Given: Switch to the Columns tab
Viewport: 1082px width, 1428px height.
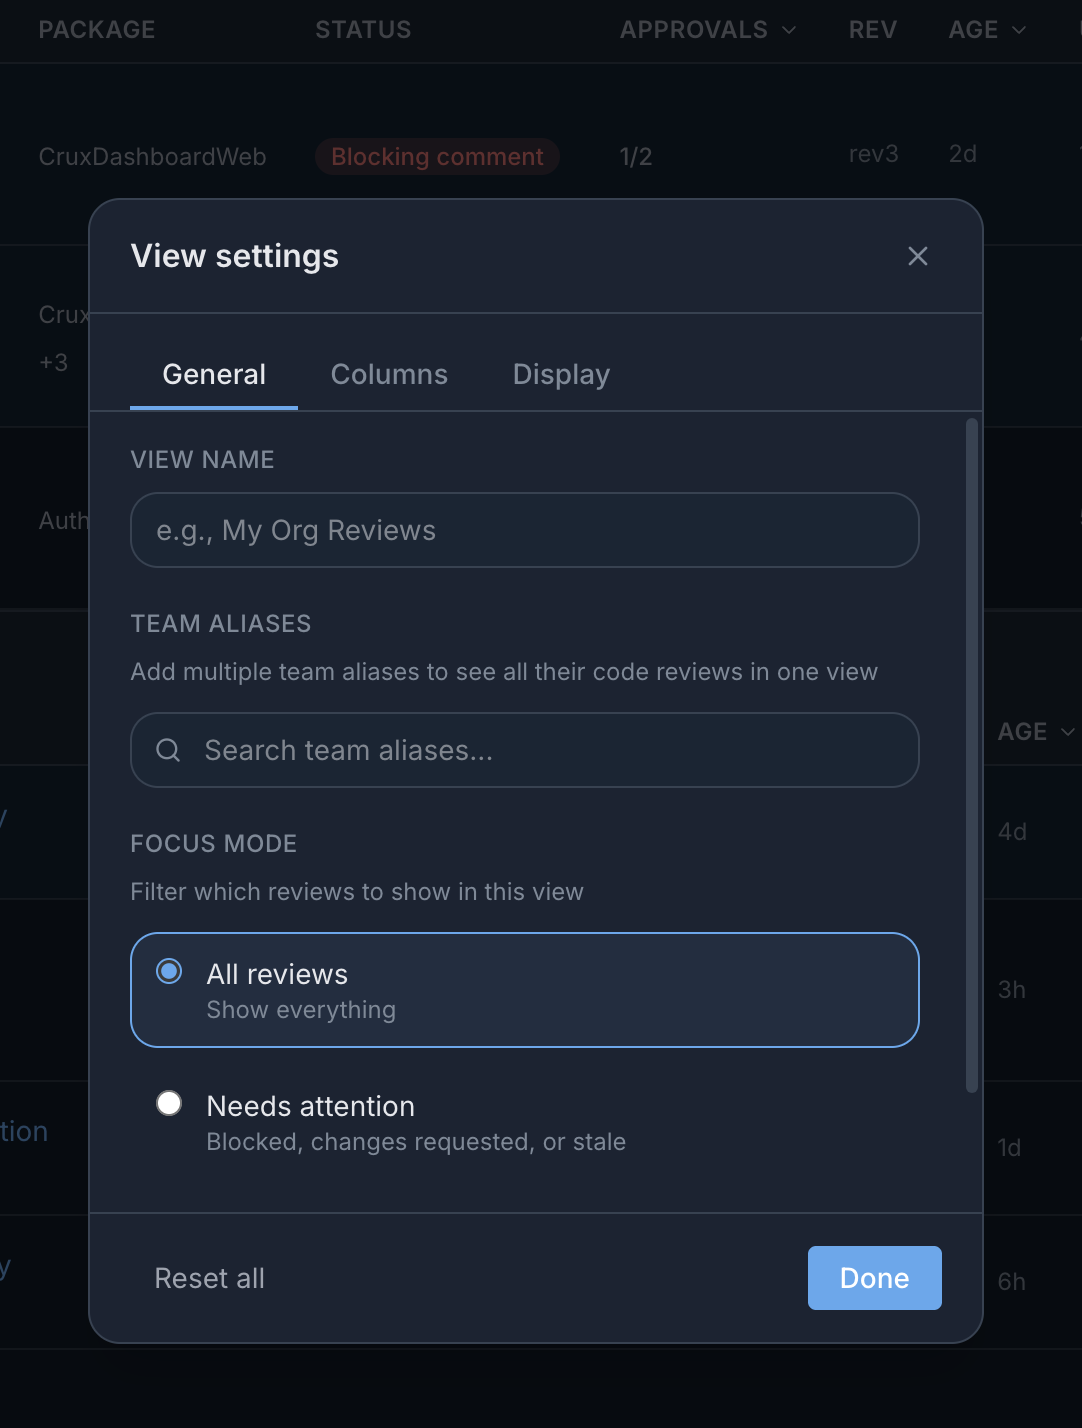Looking at the screenshot, I should click(389, 374).
